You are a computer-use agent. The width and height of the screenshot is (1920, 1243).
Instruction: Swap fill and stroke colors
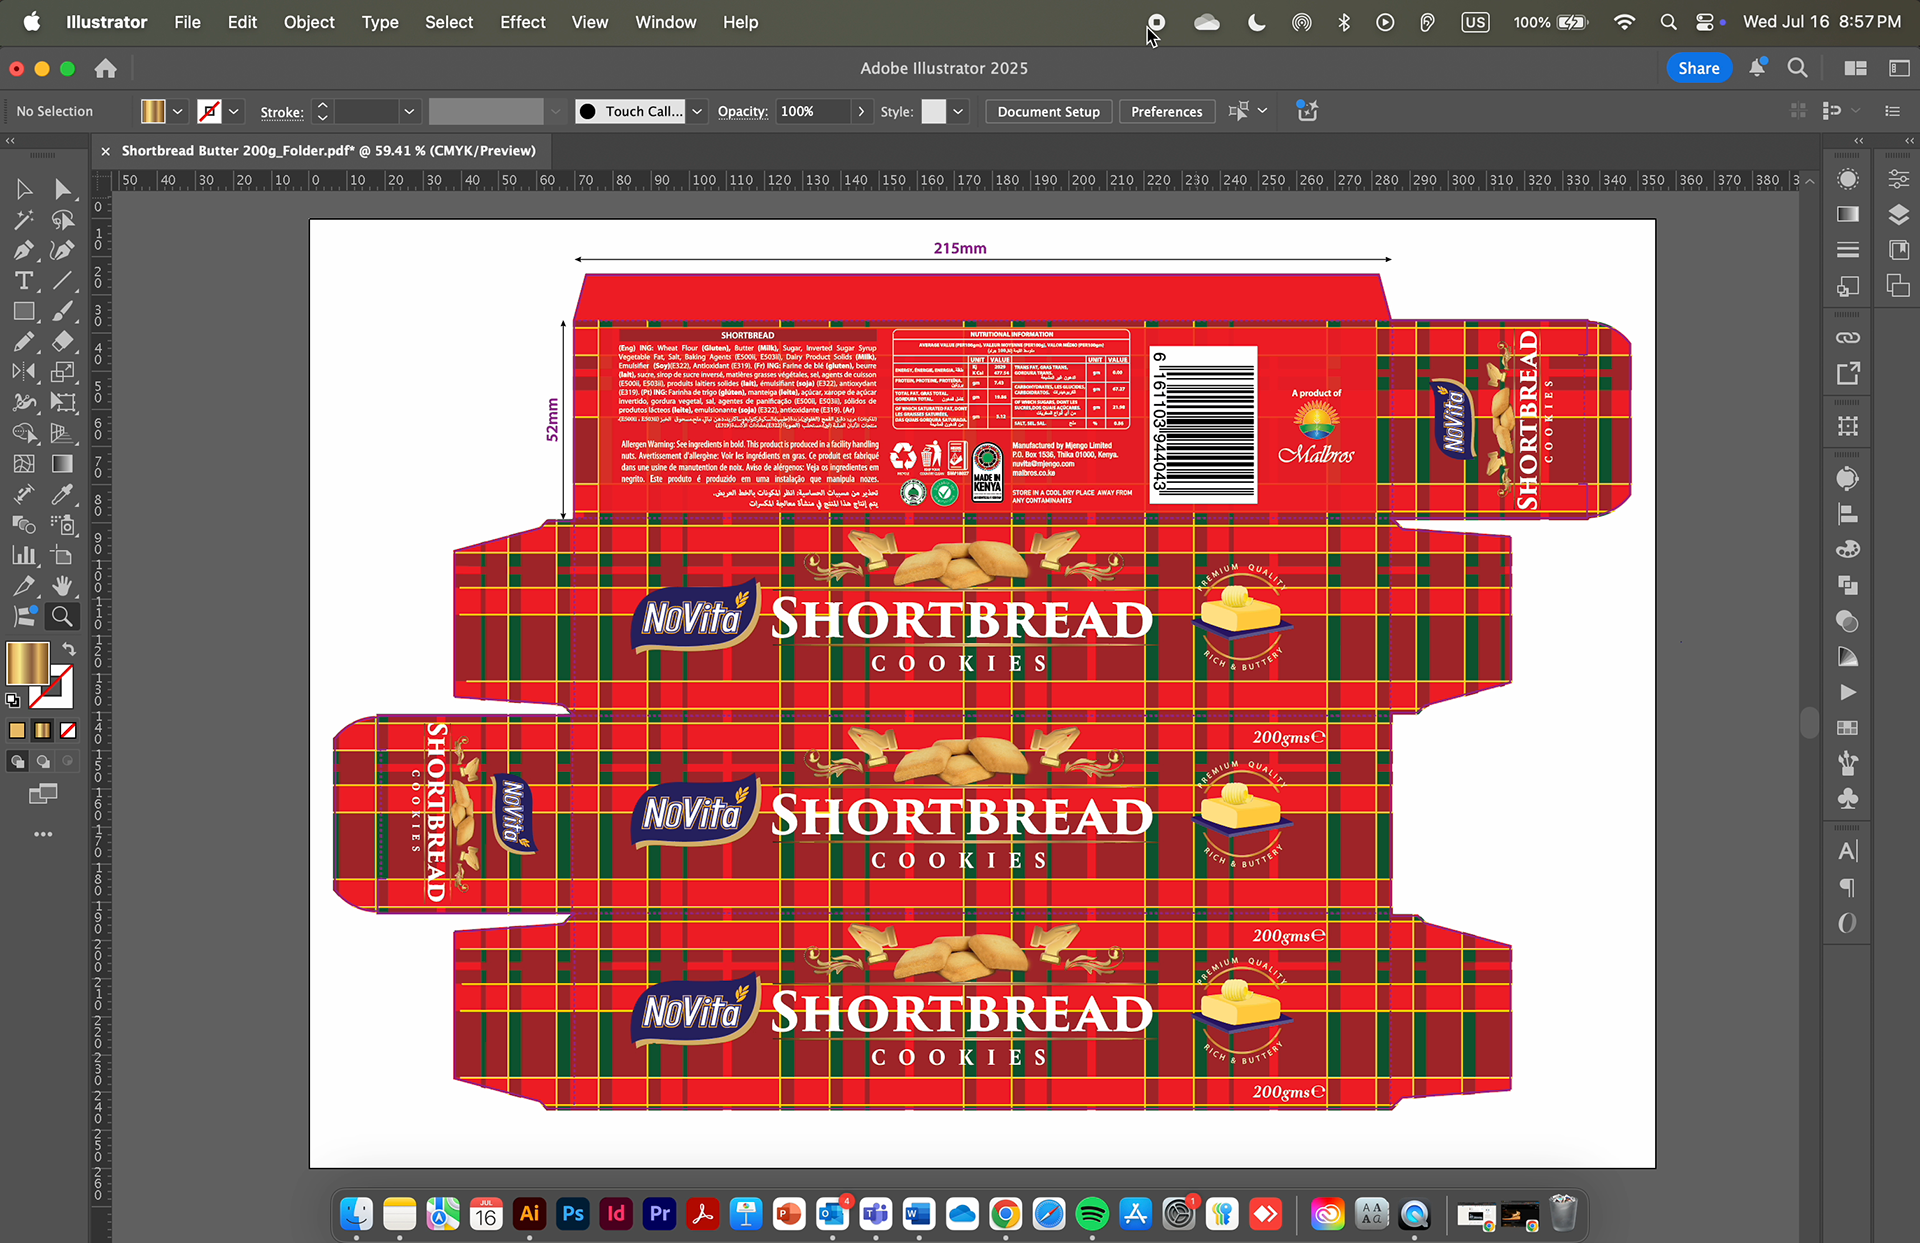(69, 650)
